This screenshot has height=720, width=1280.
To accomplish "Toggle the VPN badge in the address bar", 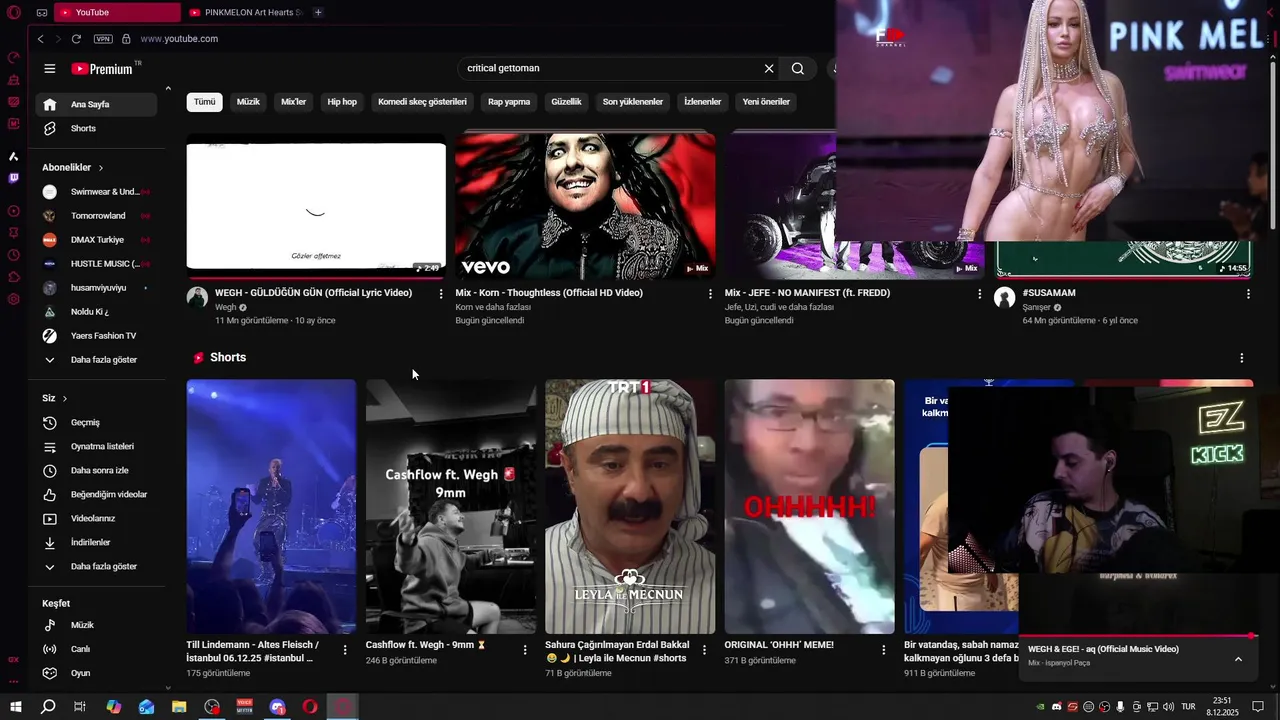I will [x=103, y=39].
